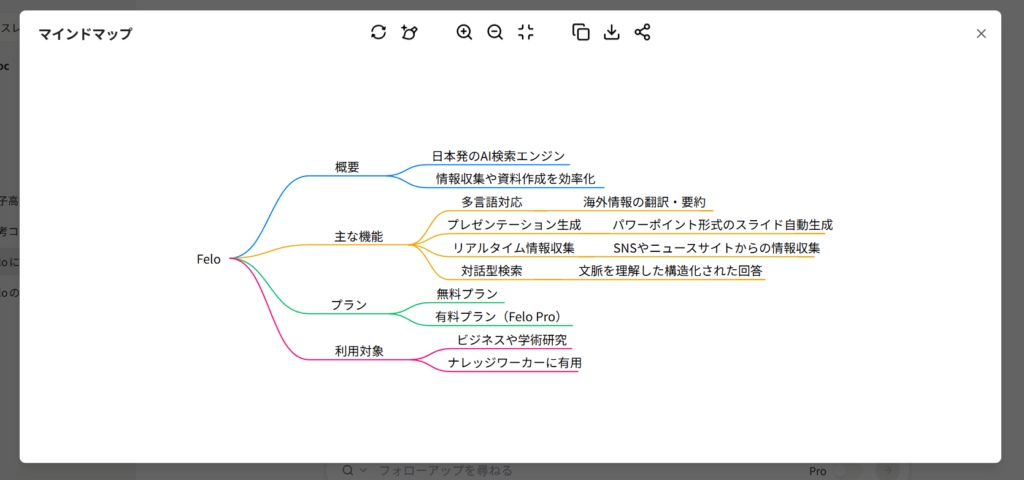Share the mind map via share icon
Viewport: 1024px width, 480px height.
coord(643,32)
